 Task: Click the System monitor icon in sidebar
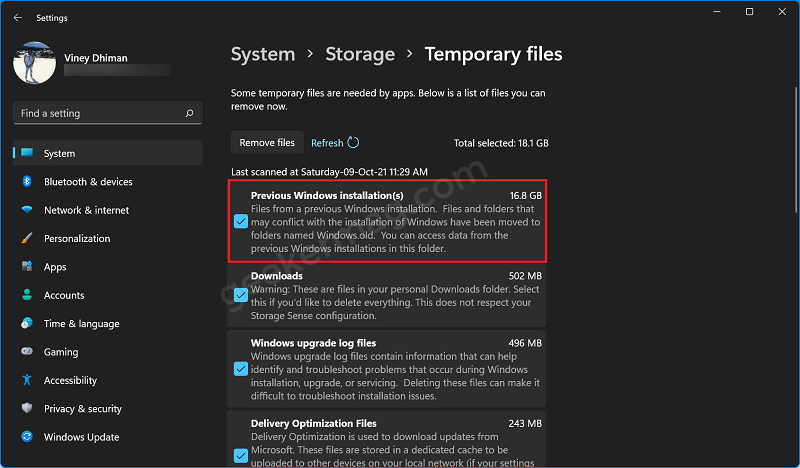pos(27,153)
